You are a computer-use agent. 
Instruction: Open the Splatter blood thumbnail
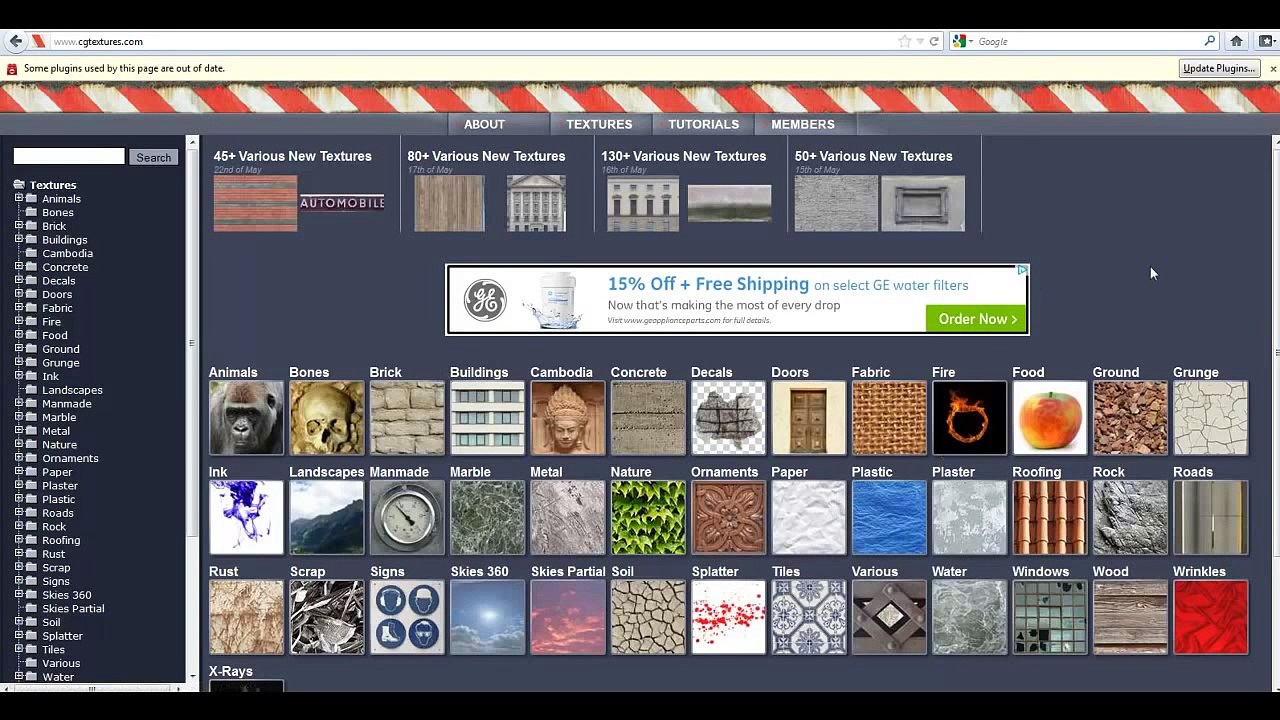point(728,617)
